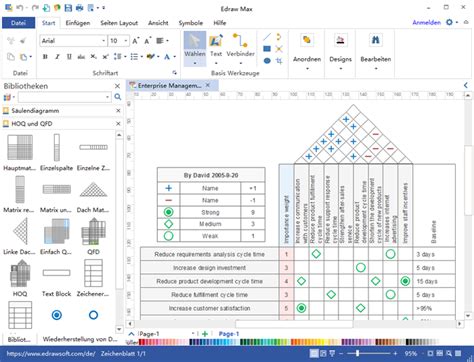Click the Designs icon
Image resolution: width=474 pixels, height=362 pixels.
click(340, 40)
